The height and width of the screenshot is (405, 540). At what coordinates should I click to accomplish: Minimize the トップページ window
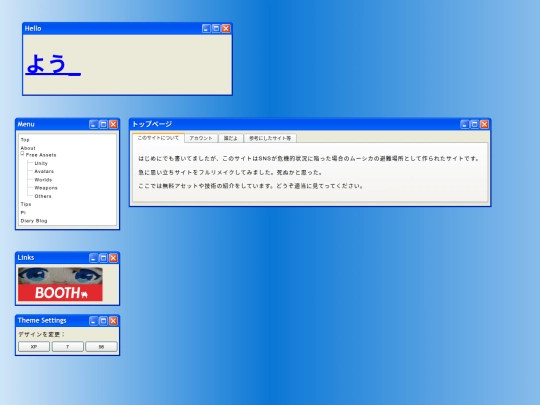coord(465,124)
